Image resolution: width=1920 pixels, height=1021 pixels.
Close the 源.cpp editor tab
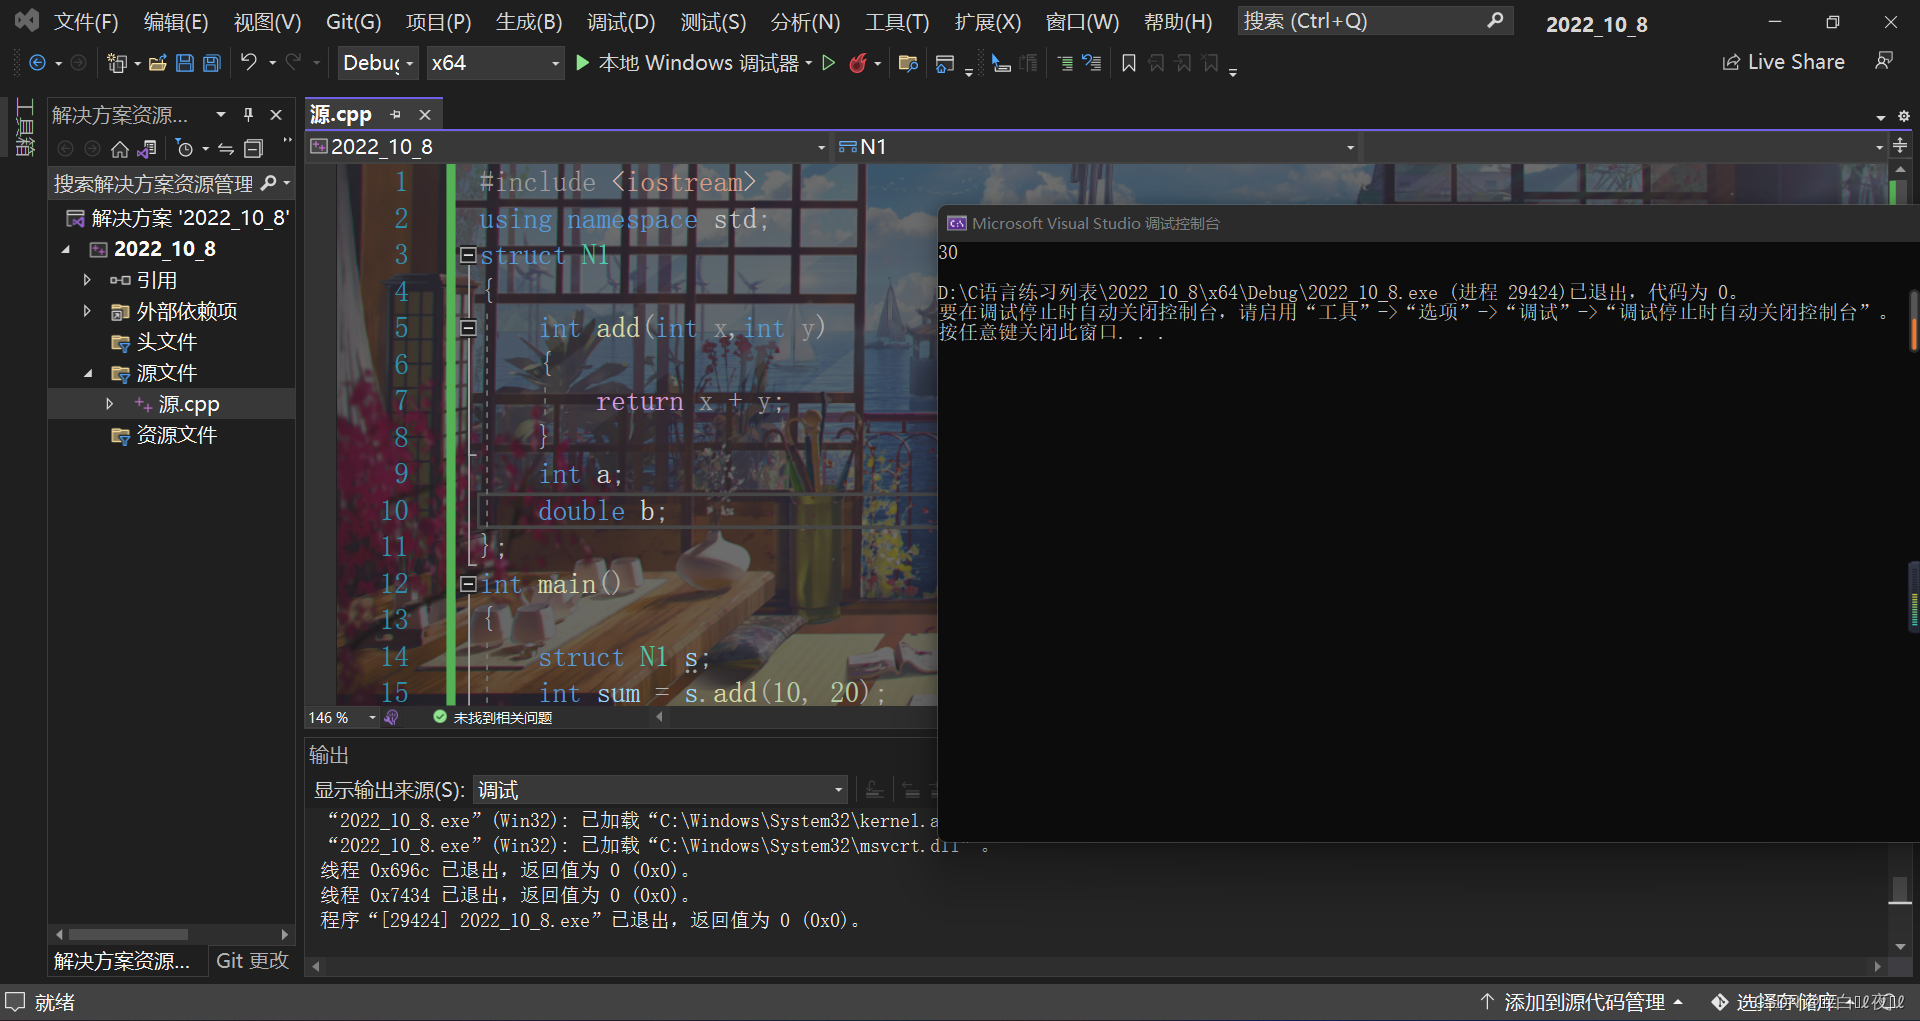(425, 114)
